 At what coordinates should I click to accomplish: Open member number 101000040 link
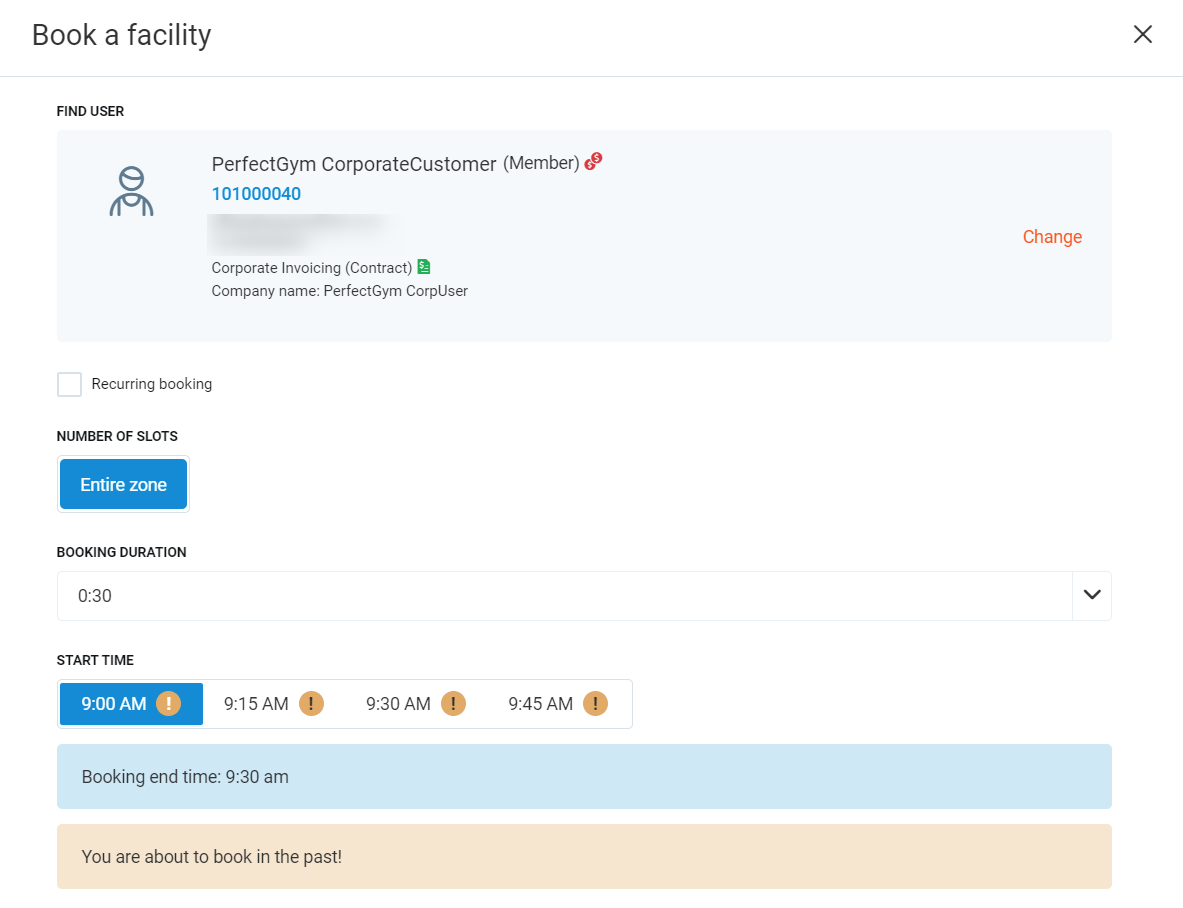[x=256, y=194]
